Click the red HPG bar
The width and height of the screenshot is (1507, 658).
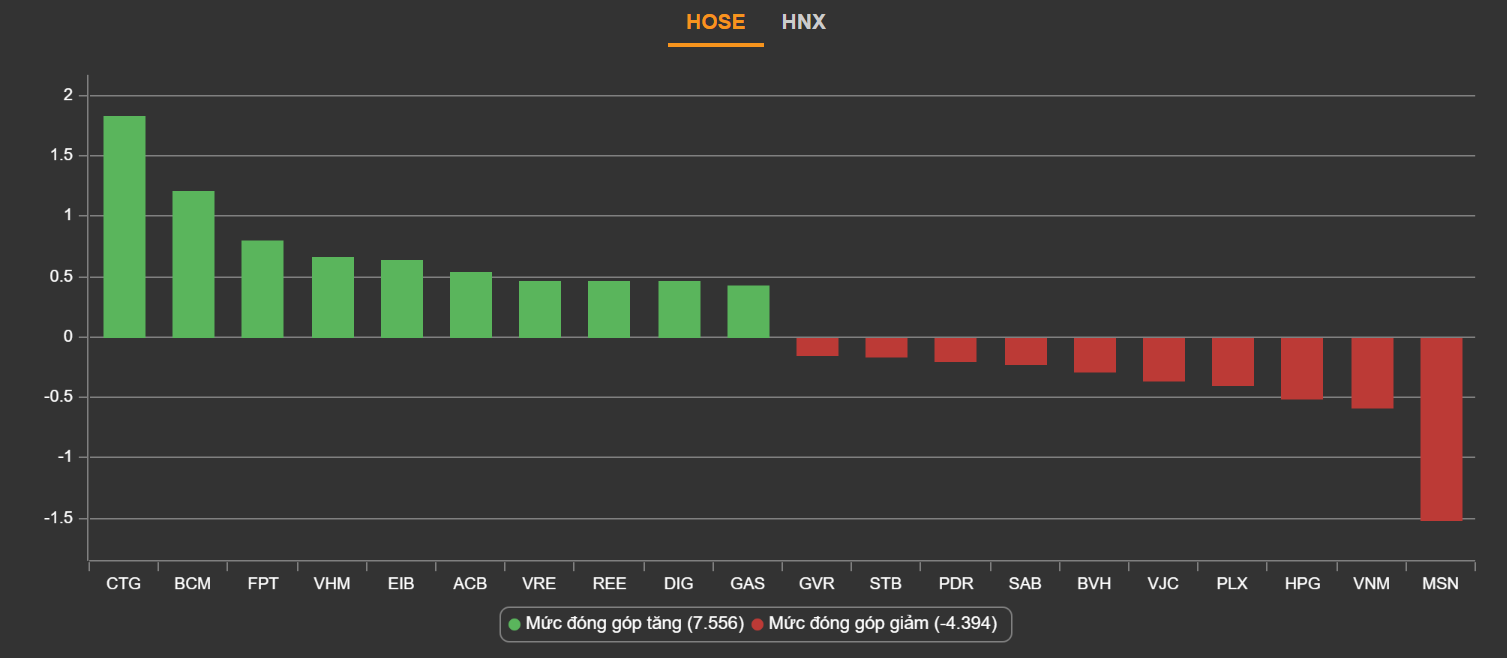coord(1302,368)
